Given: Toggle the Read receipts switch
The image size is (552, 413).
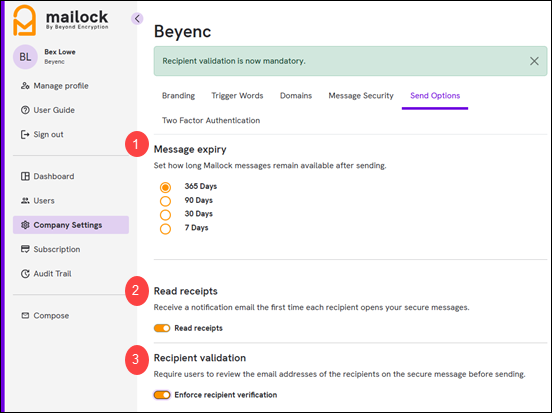Looking at the screenshot, I should click(x=162, y=328).
